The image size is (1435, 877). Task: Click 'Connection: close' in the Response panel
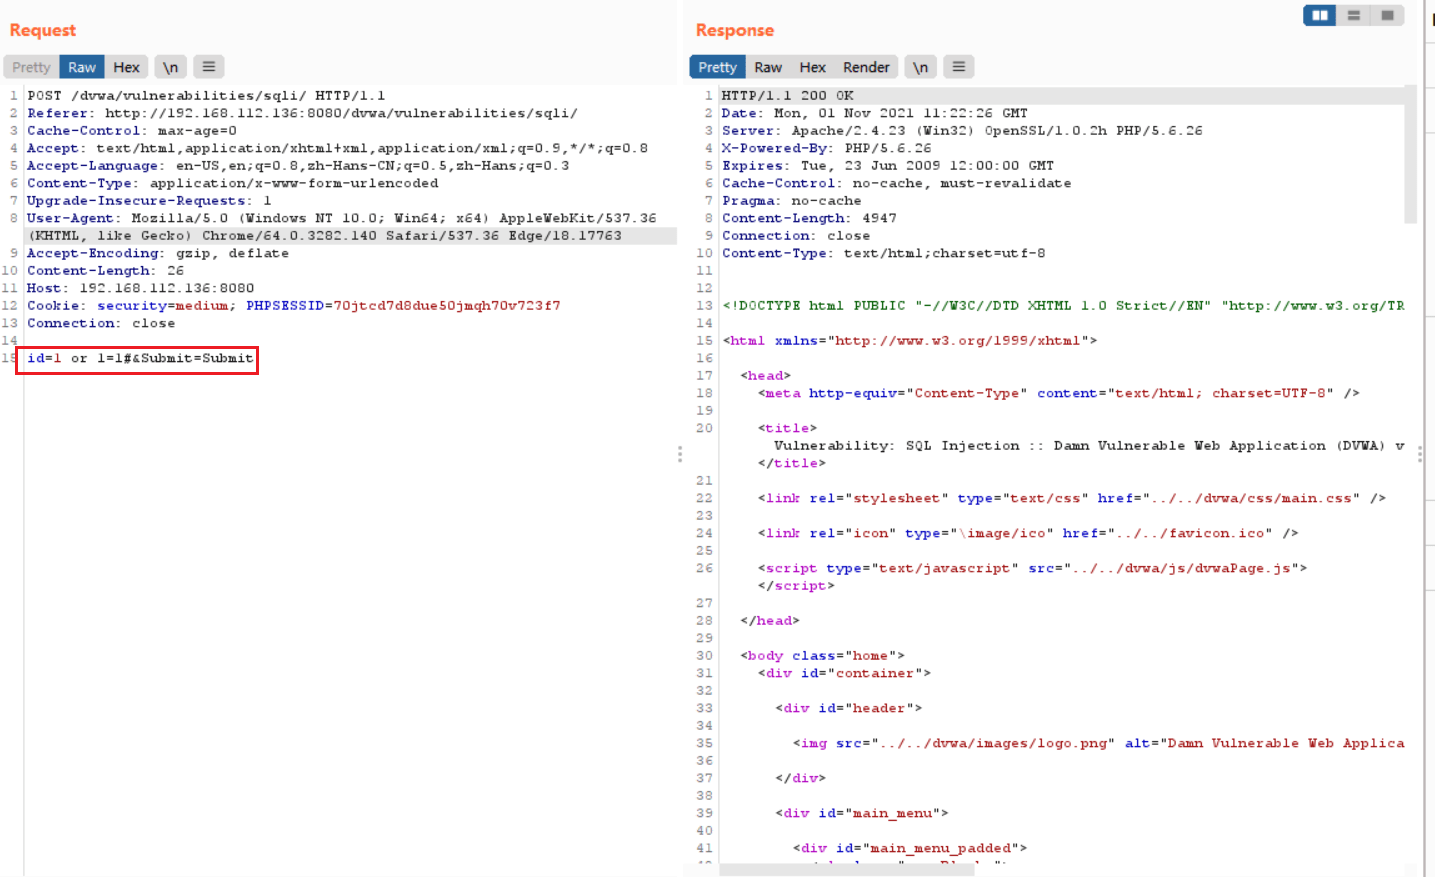(x=796, y=236)
